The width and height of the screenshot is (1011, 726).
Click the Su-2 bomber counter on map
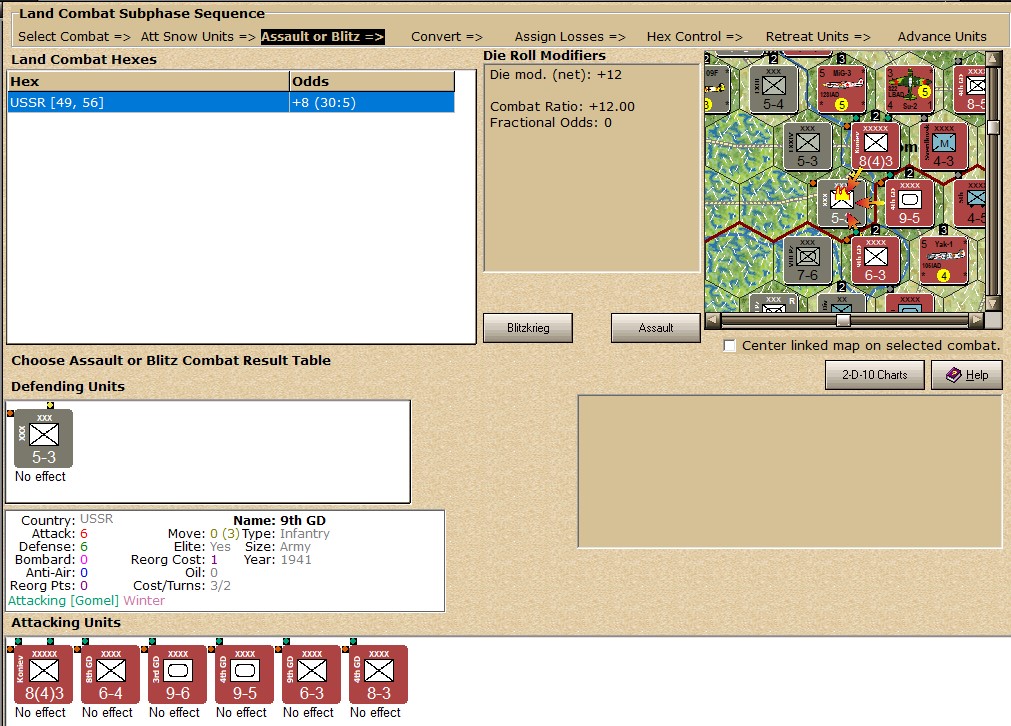(909, 89)
